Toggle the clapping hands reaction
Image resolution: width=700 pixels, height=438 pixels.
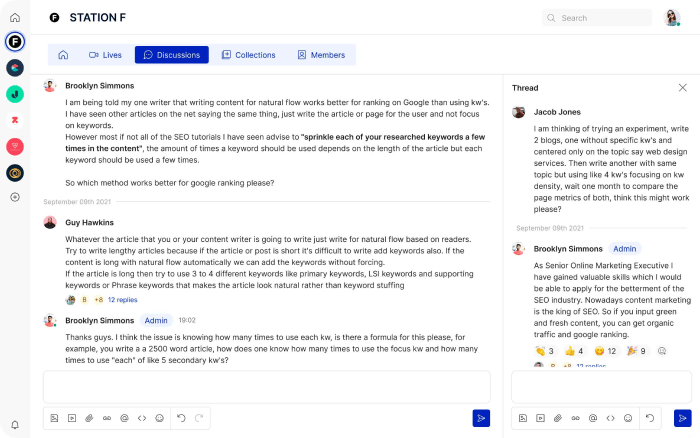[x=545, y=351]
